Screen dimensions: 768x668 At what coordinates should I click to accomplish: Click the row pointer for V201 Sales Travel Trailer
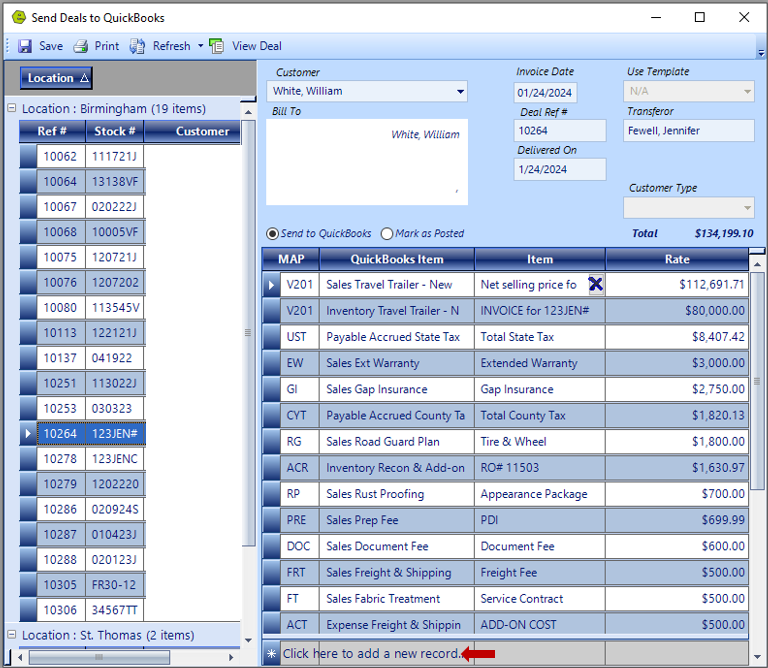pyautogui.click(x=271, y=285)
